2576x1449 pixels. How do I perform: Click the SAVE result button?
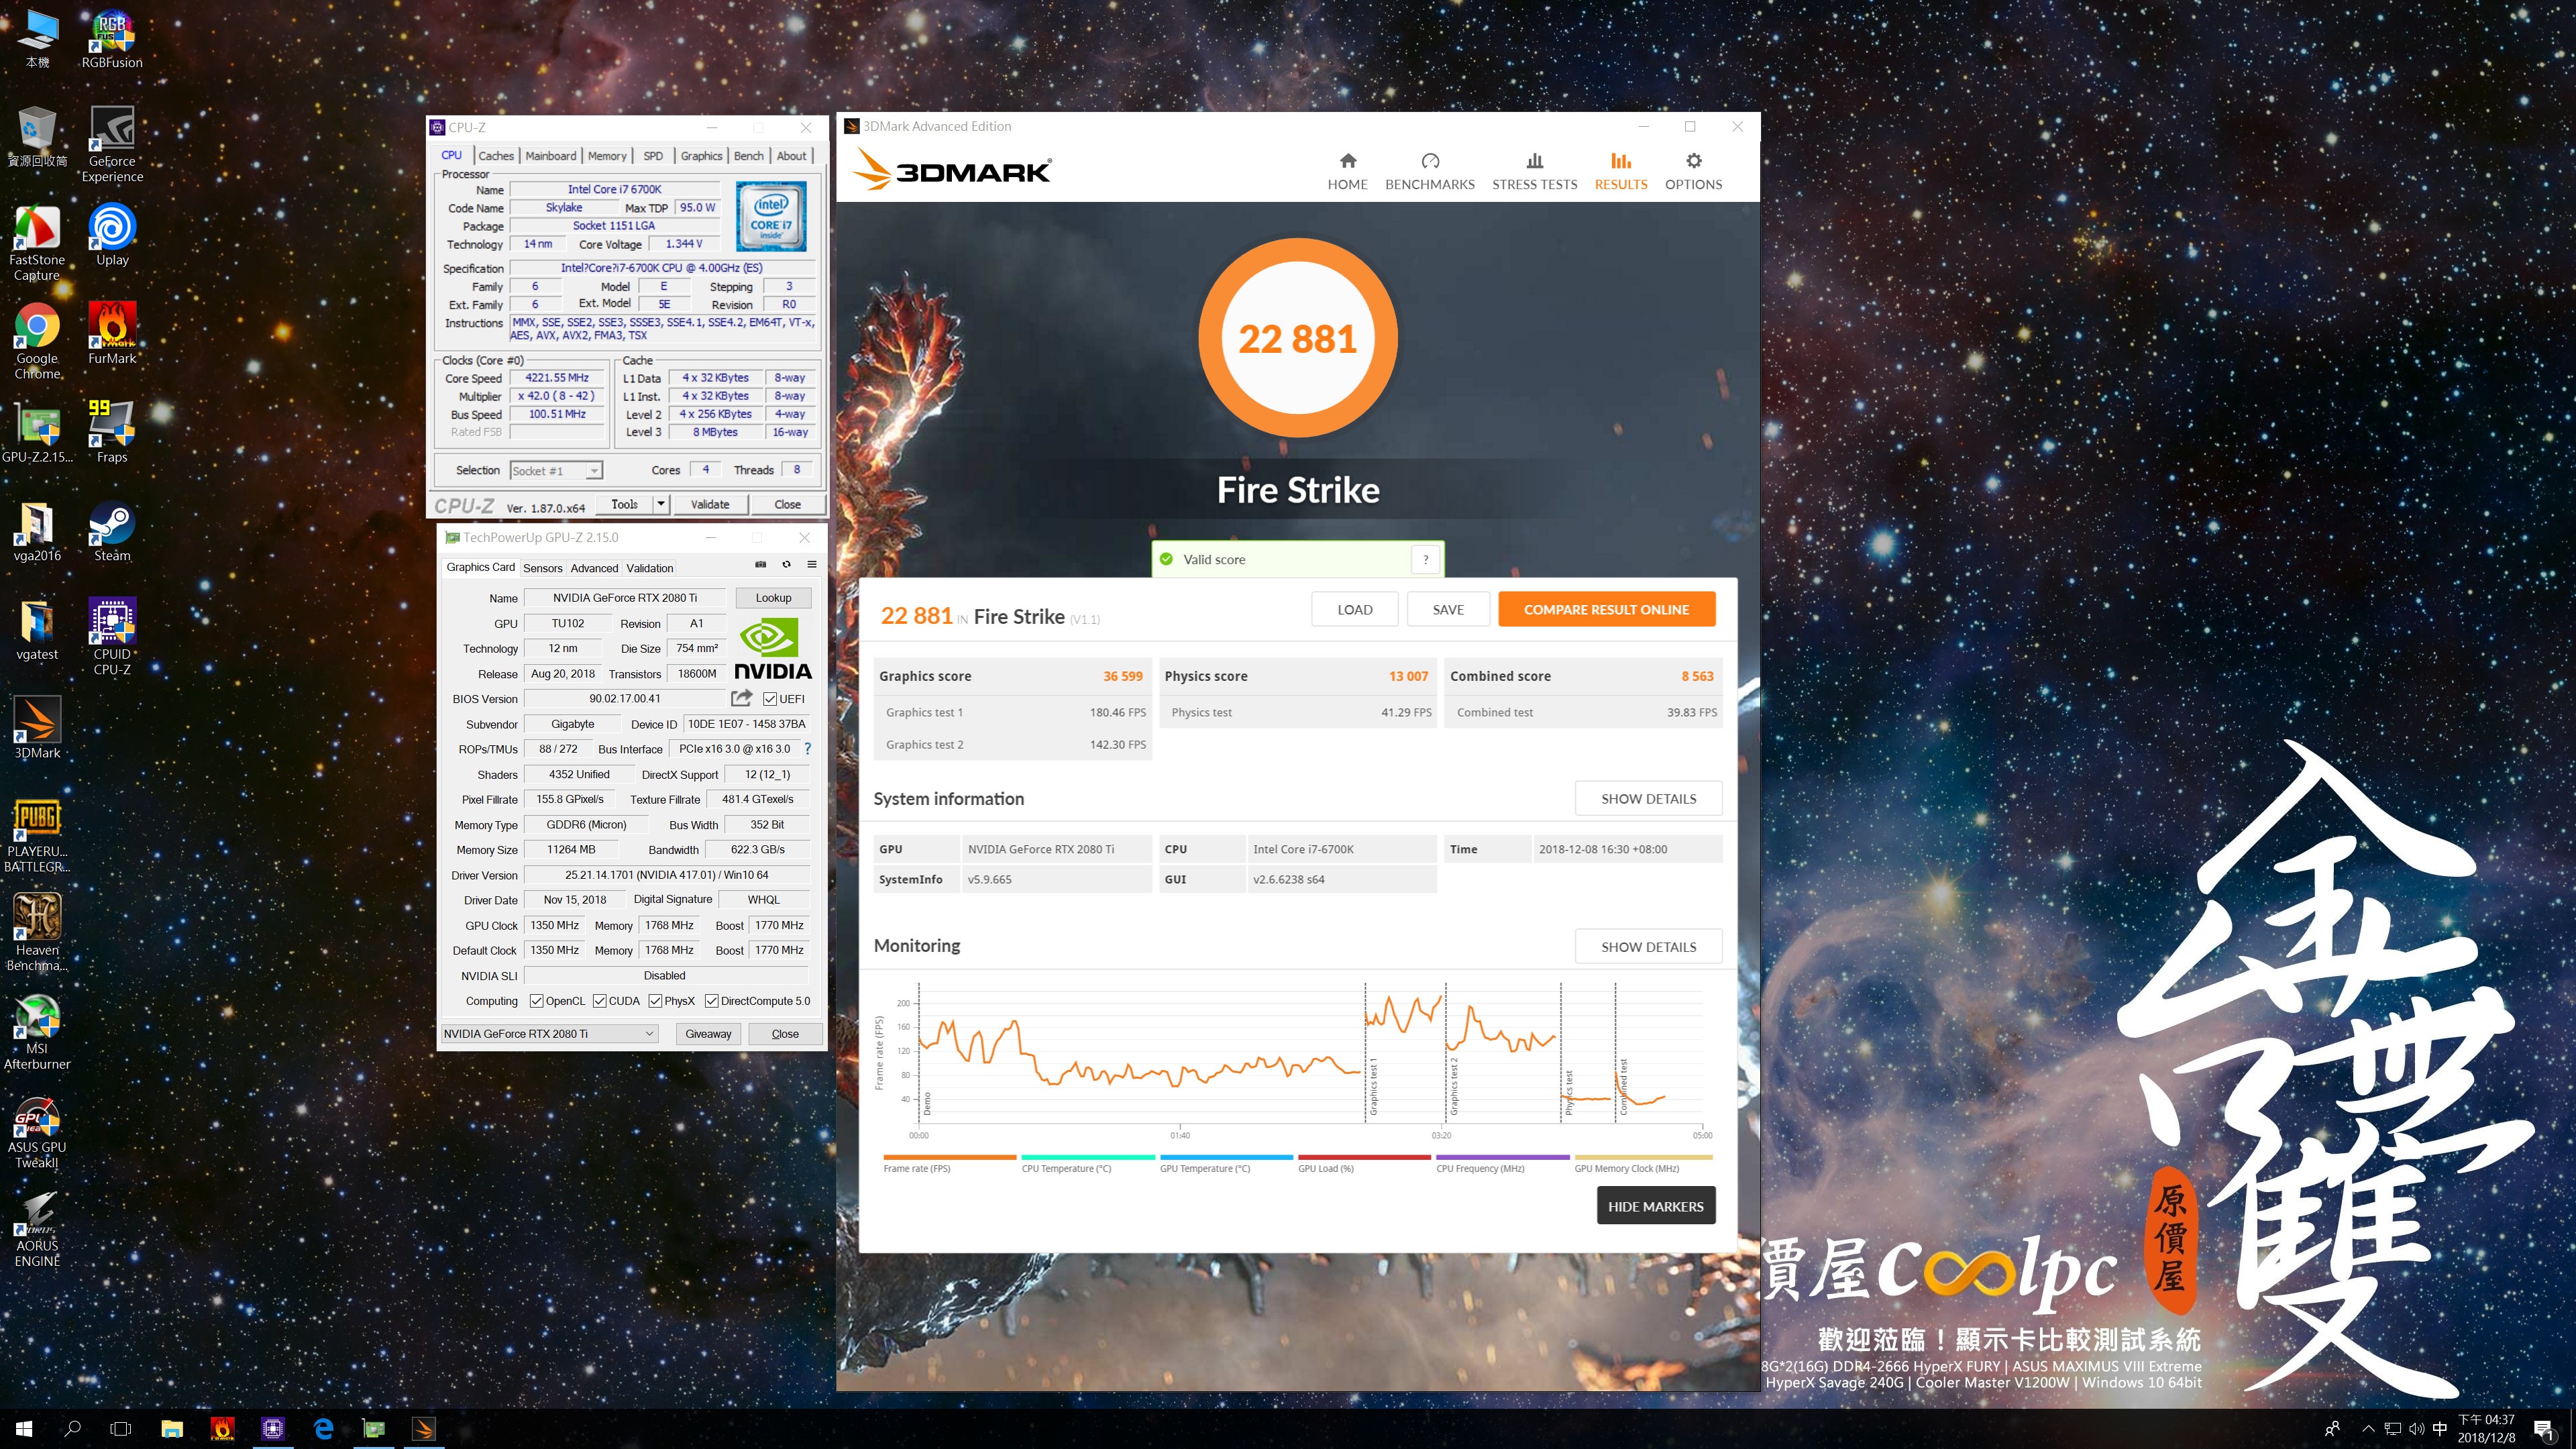pos(1447,609)
